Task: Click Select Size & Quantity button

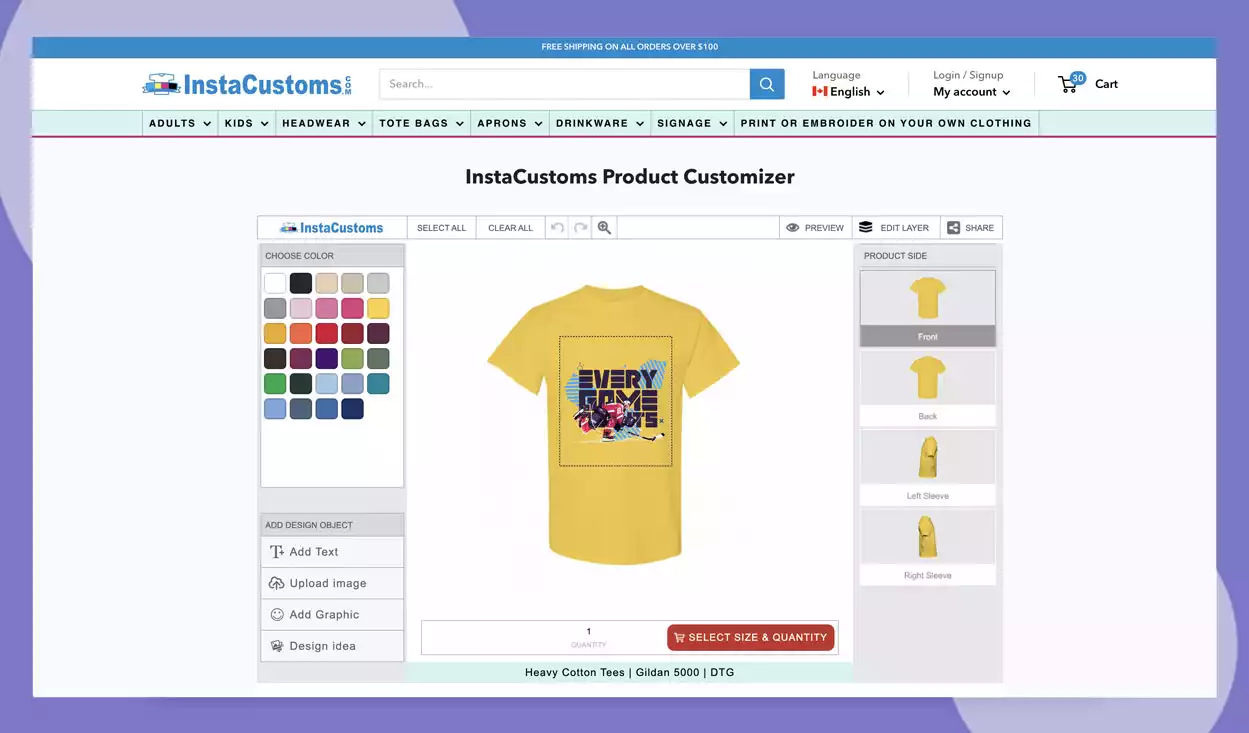Action: point(751,637)
